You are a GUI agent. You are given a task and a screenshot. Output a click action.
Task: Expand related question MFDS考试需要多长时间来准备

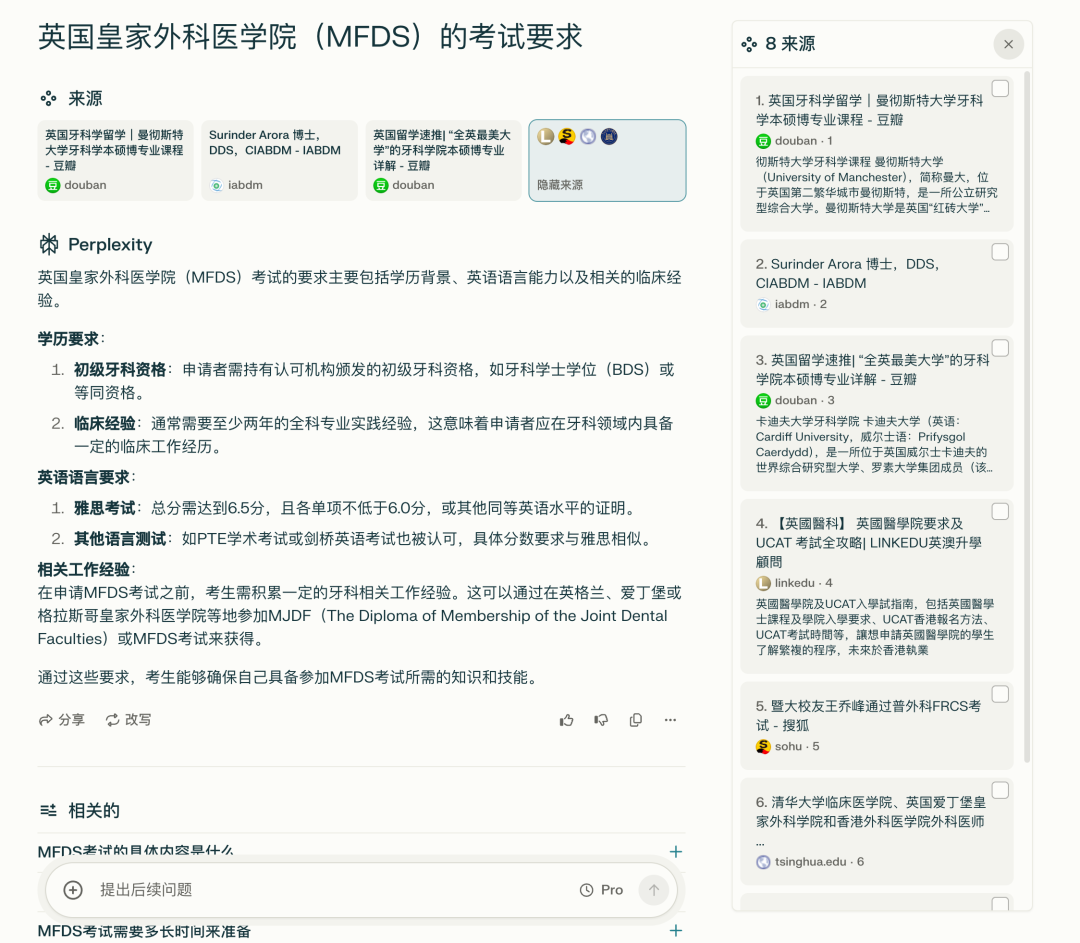coord(360,931)
